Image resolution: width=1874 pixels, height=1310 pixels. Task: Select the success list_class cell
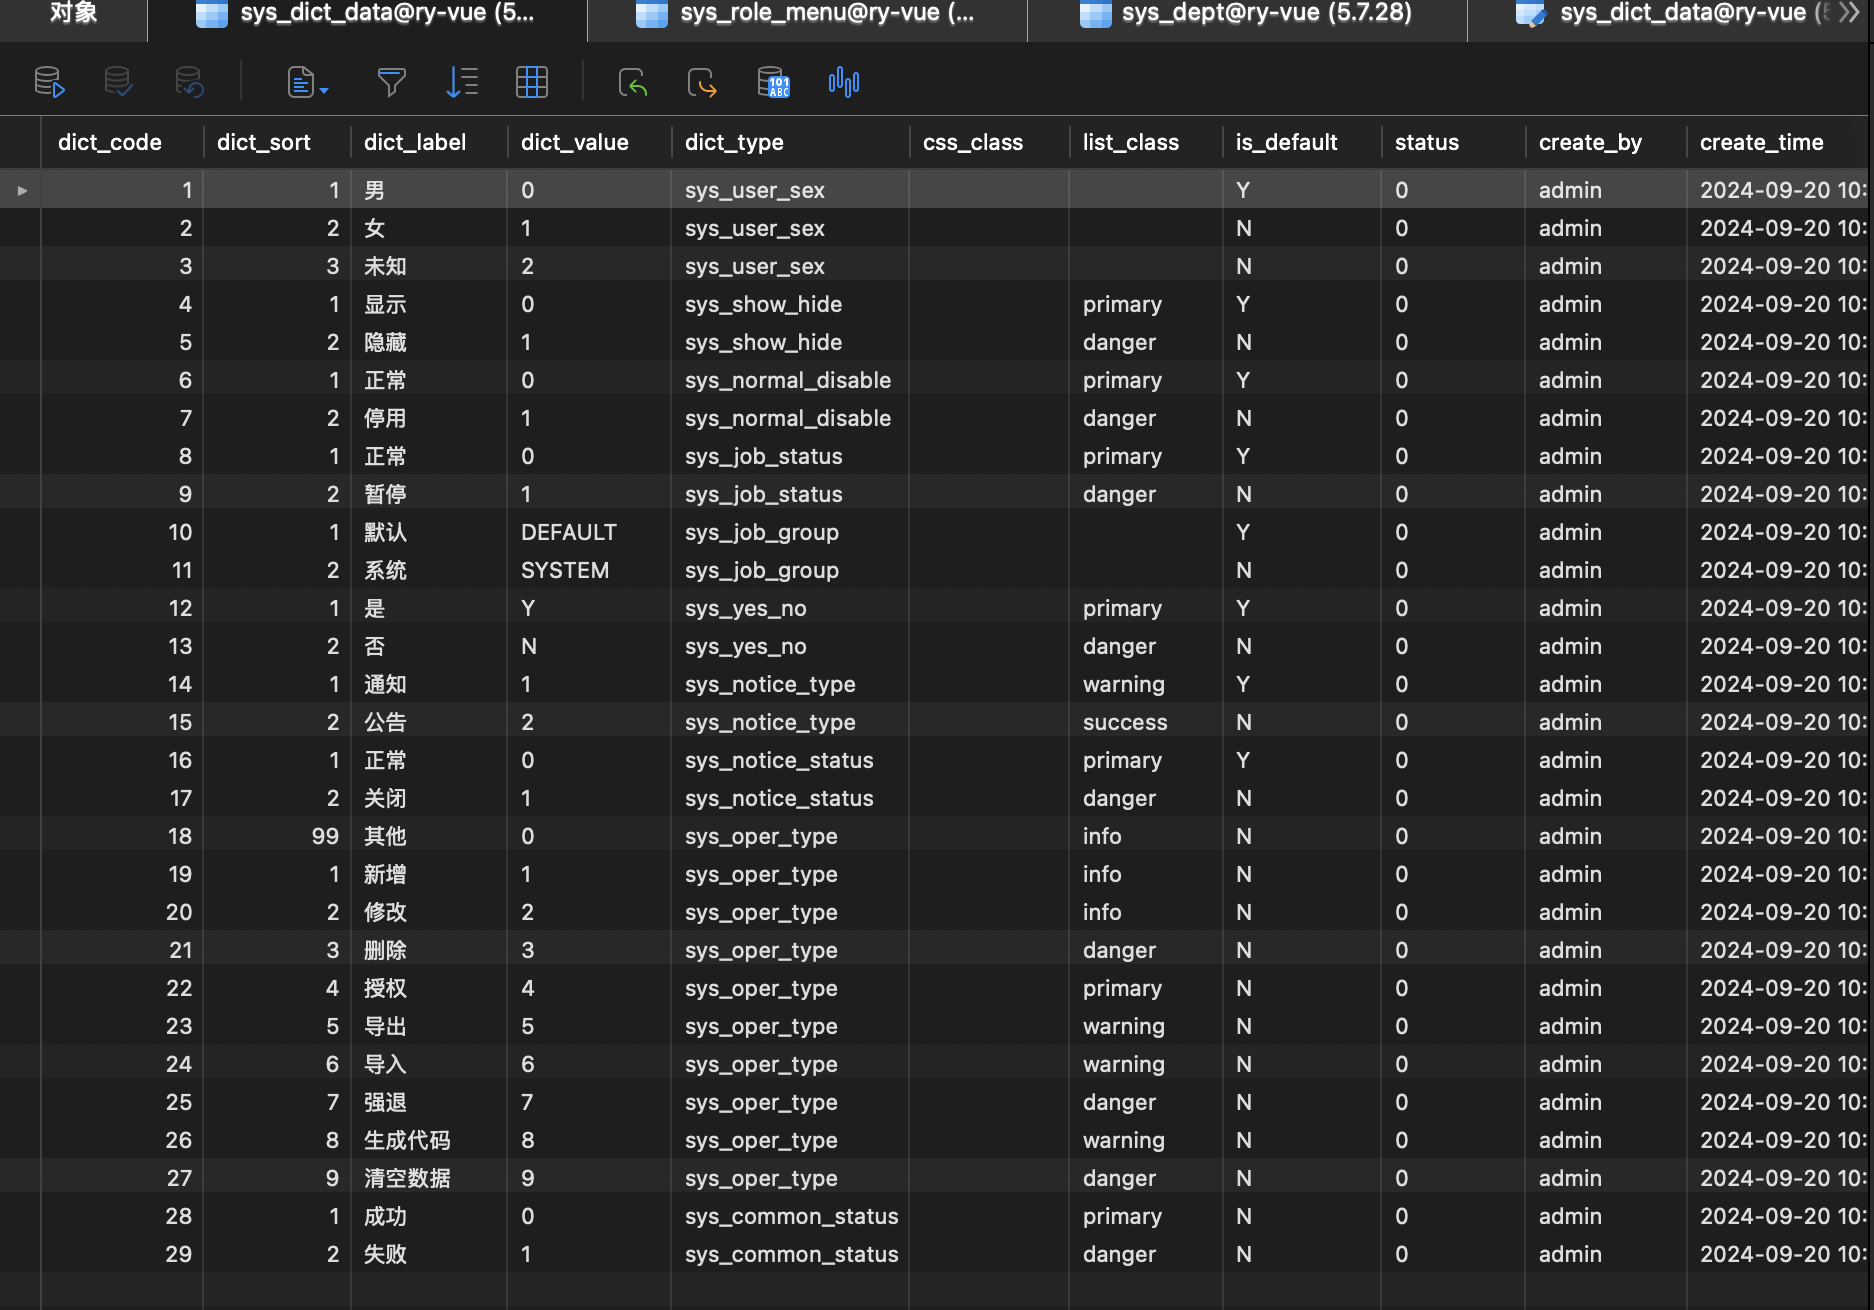click(1146, 722)
